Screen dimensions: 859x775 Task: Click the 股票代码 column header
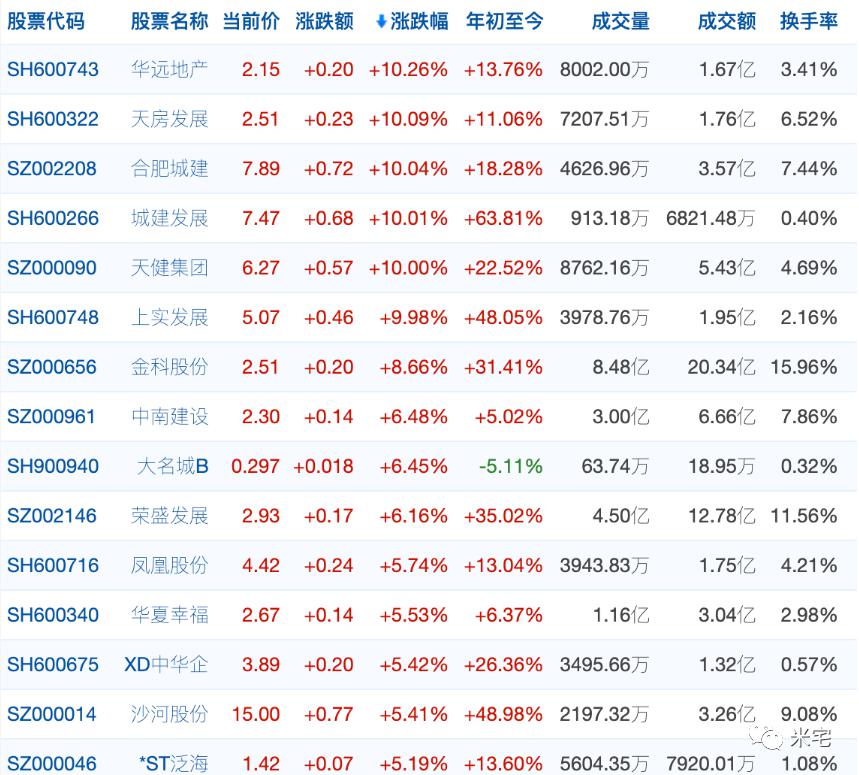coord(45,21)
